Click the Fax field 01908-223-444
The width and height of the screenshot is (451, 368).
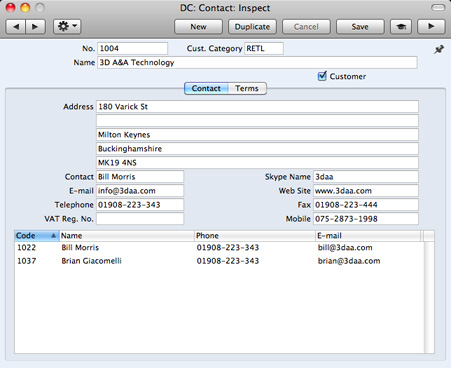[x=366, y=205]
